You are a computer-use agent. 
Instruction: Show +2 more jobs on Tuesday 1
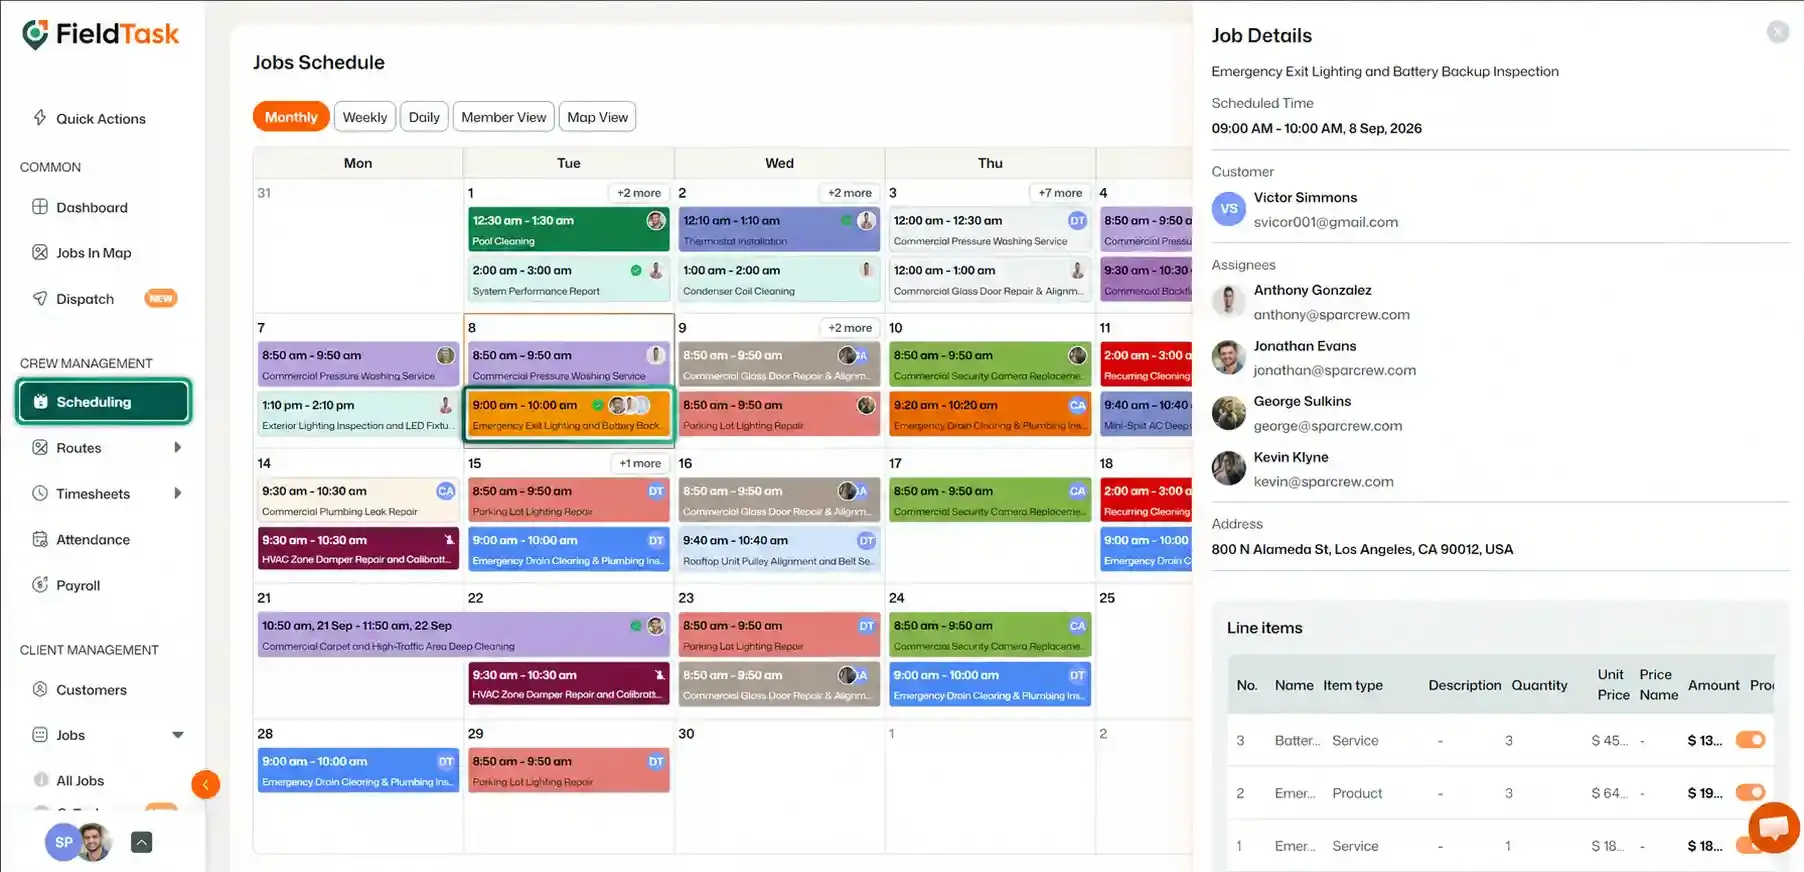[x=639, y=193]
